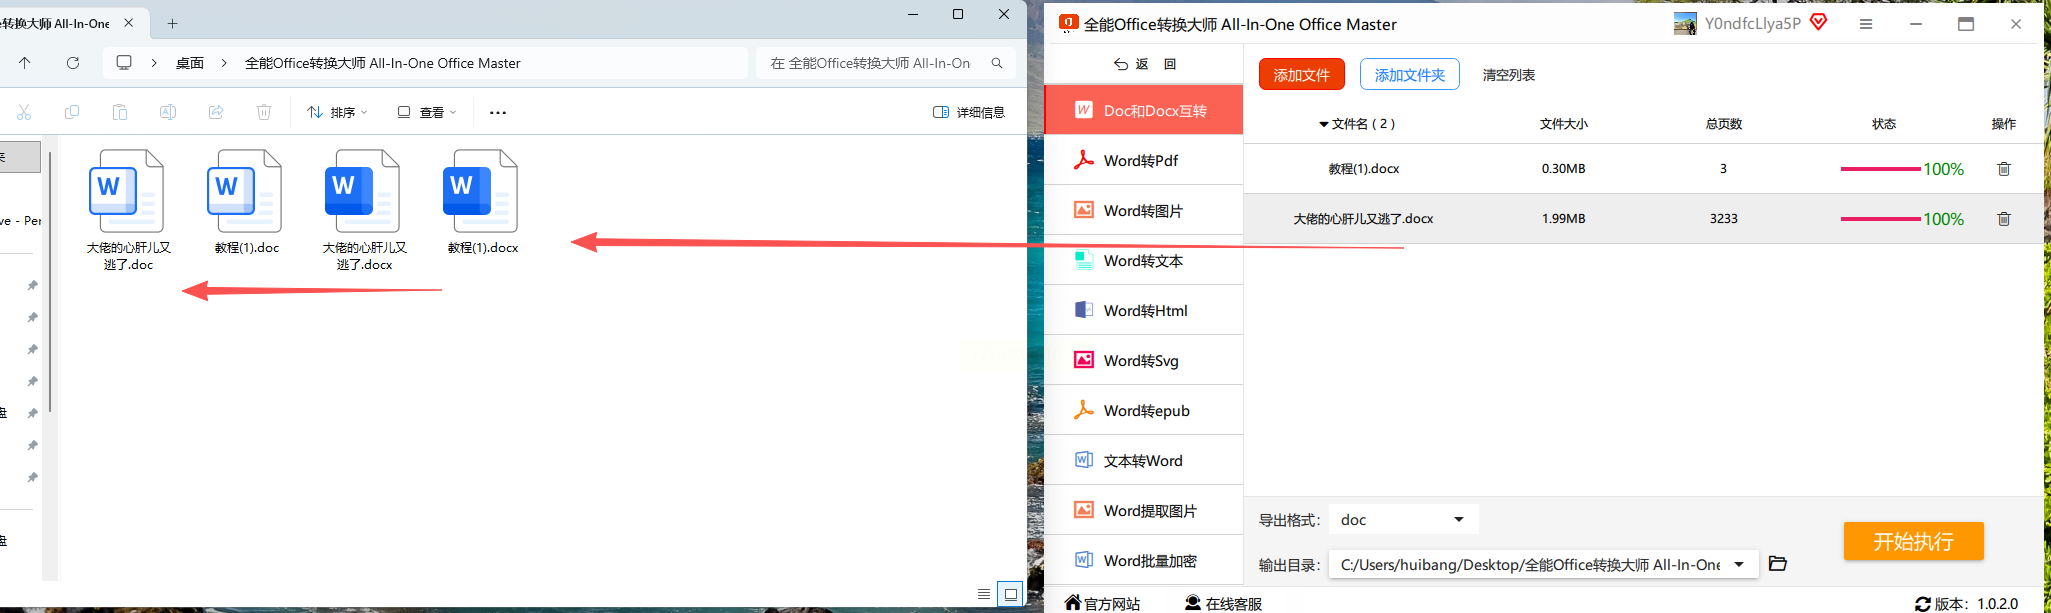2051x613 pixels.
Task: Click the paste icon in Explorer toolbar
Action: coord(120,112)
